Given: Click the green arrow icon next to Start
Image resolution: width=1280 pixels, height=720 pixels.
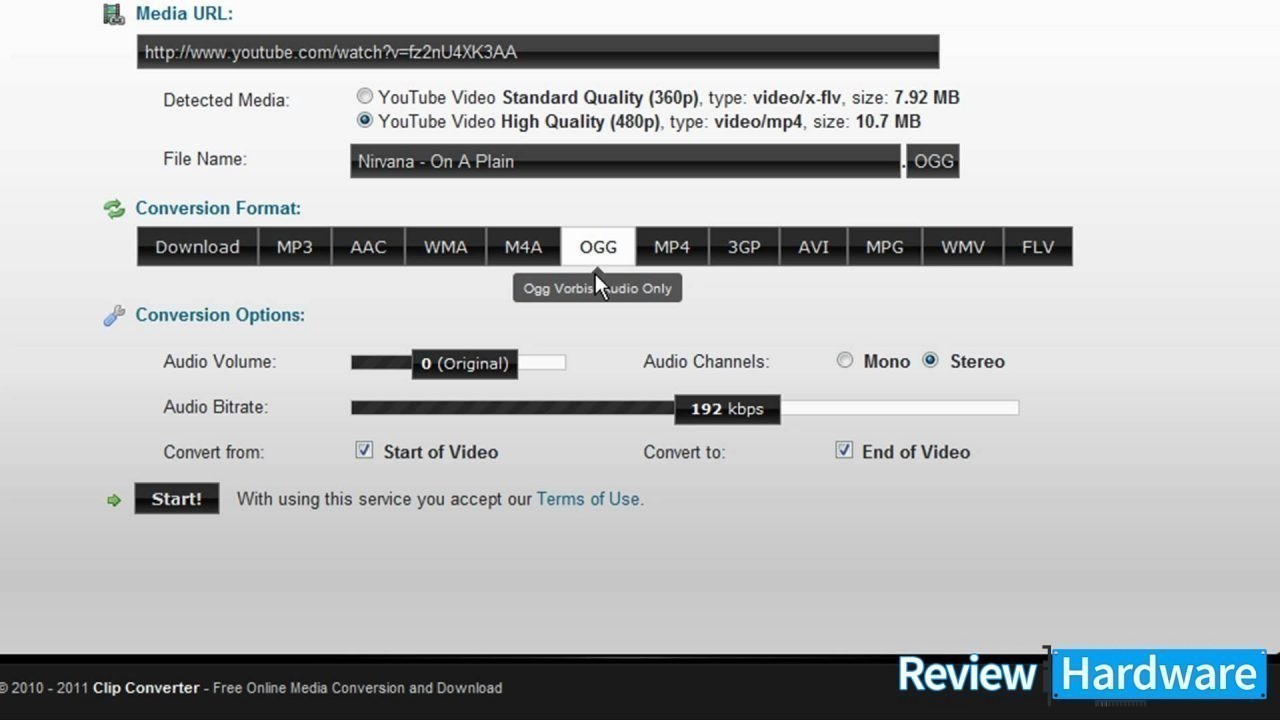Looking at the screenshot, I should 113,500.
